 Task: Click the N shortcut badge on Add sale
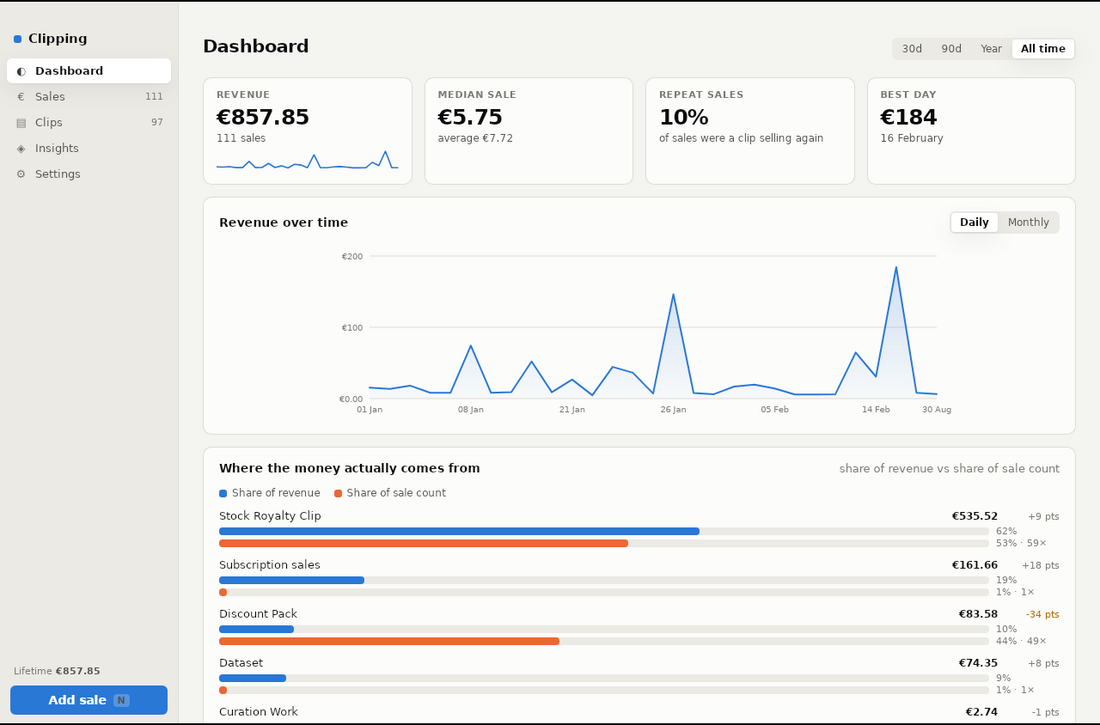pyautogui.click(x=121, y=700)
